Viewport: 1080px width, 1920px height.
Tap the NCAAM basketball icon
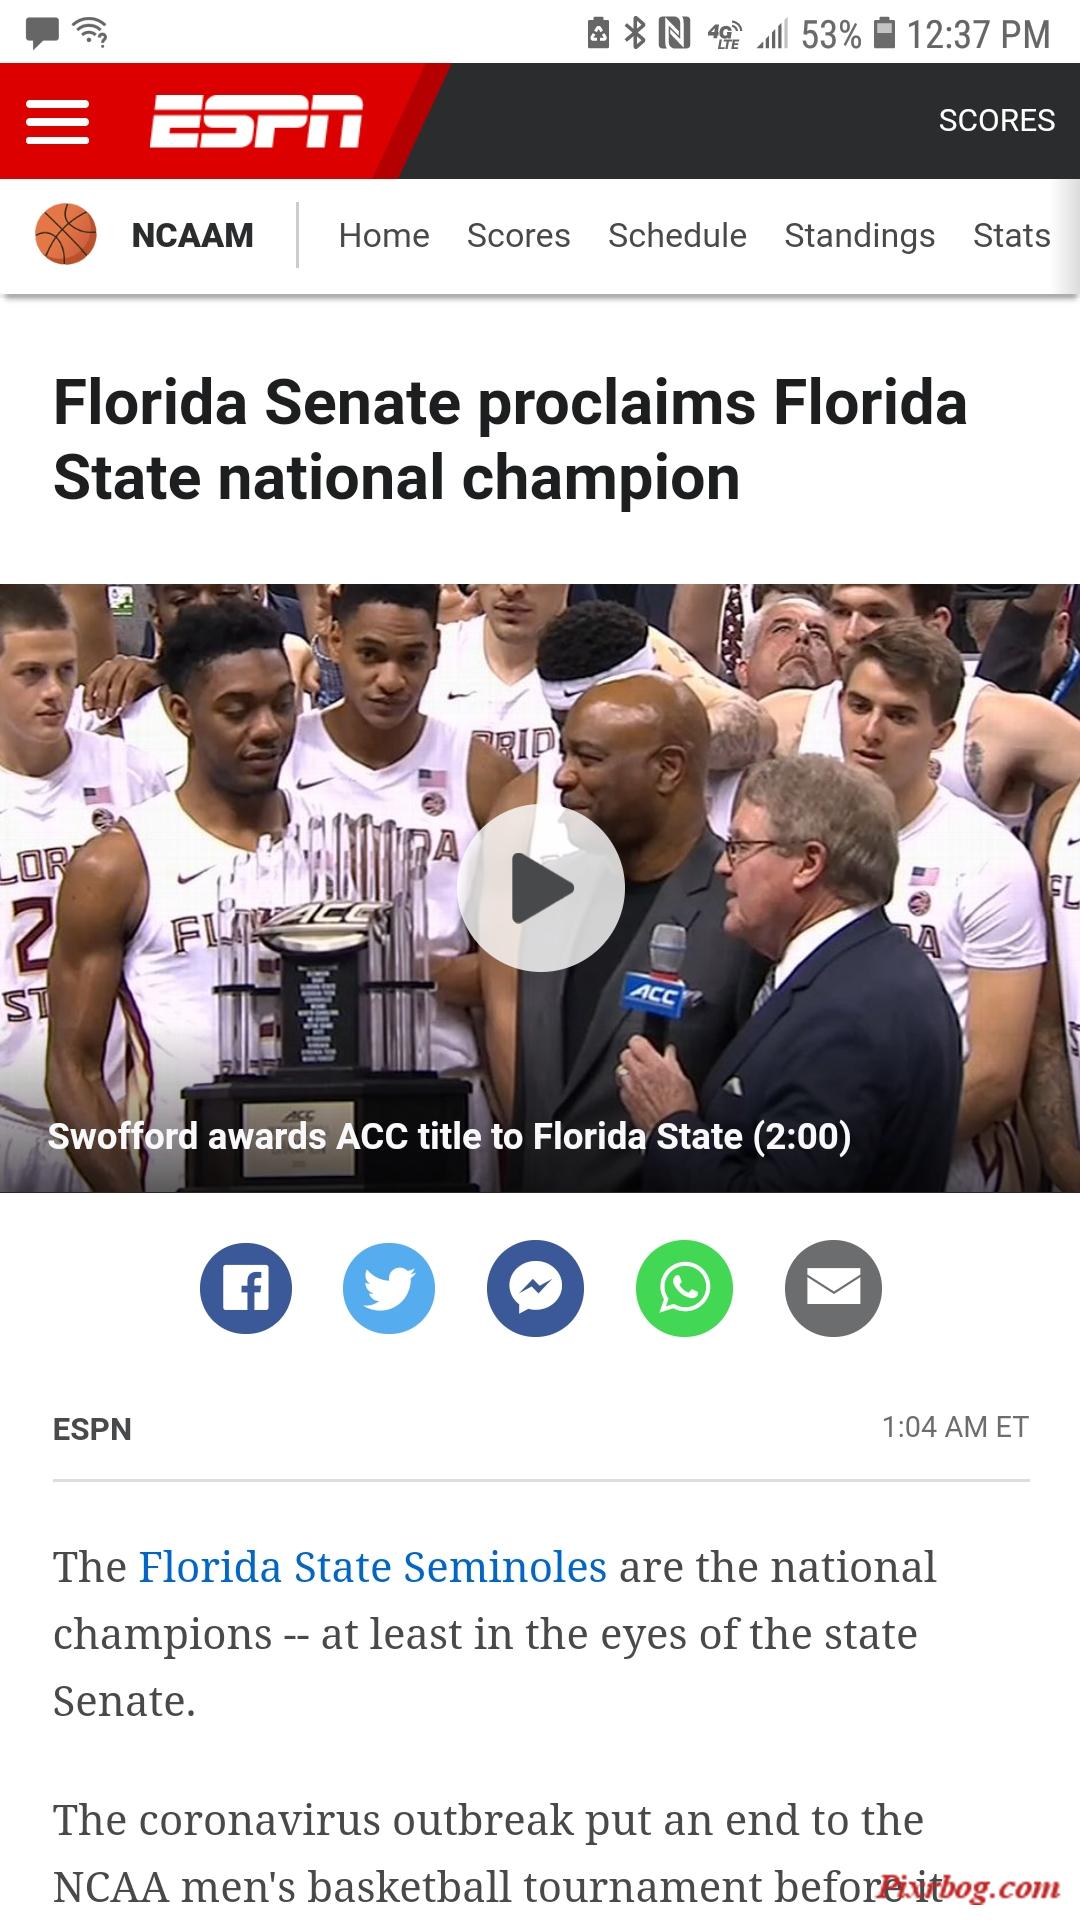point(66,234)
